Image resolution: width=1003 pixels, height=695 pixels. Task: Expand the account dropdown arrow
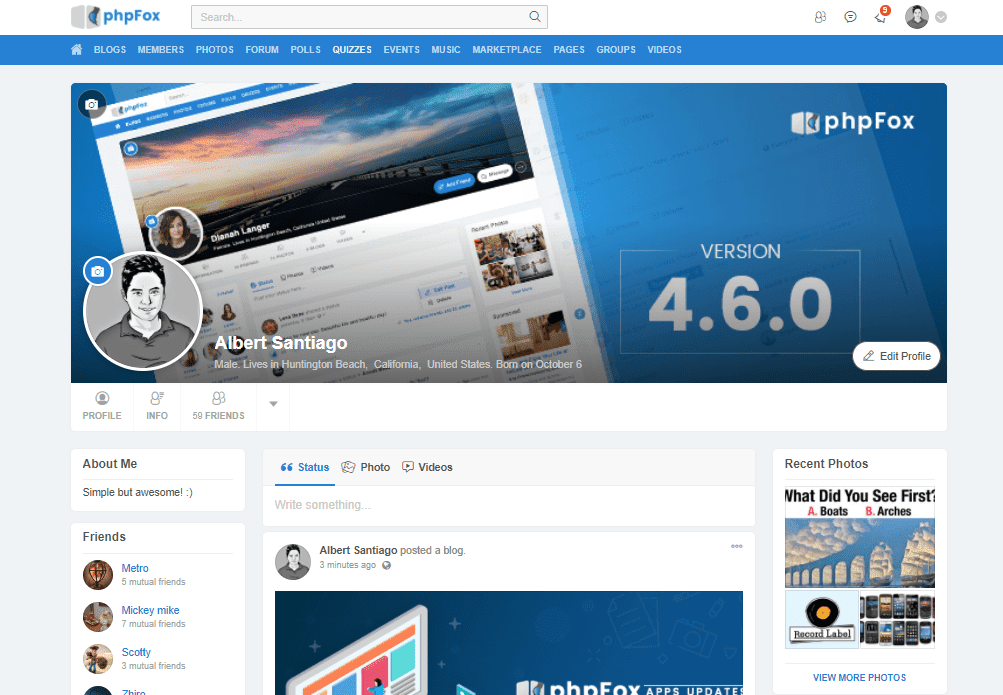(941, 17)
